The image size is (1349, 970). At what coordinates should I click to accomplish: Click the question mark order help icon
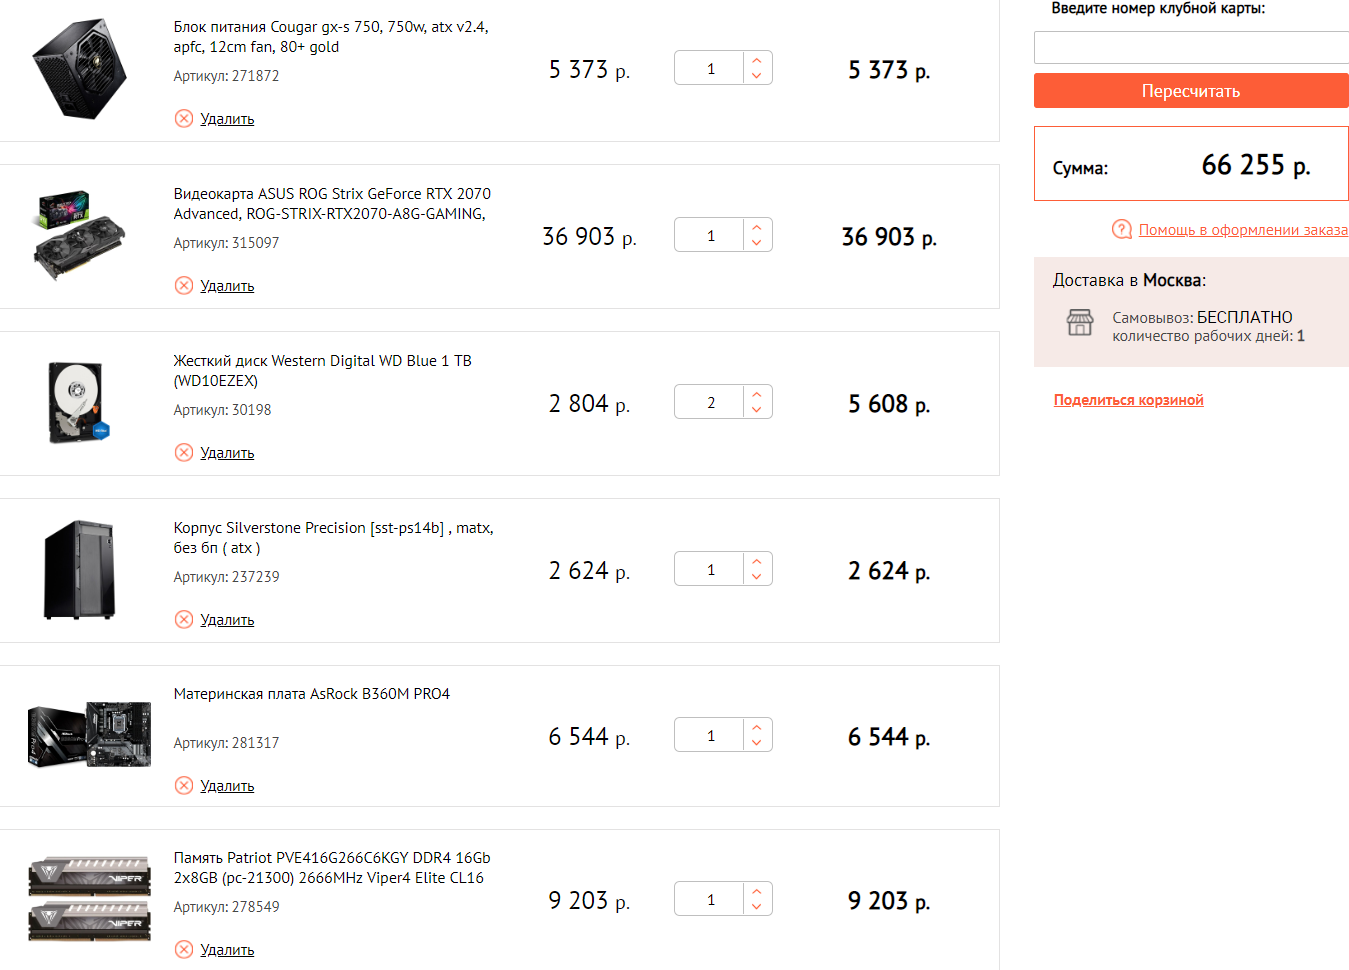tap(1122, 230)
